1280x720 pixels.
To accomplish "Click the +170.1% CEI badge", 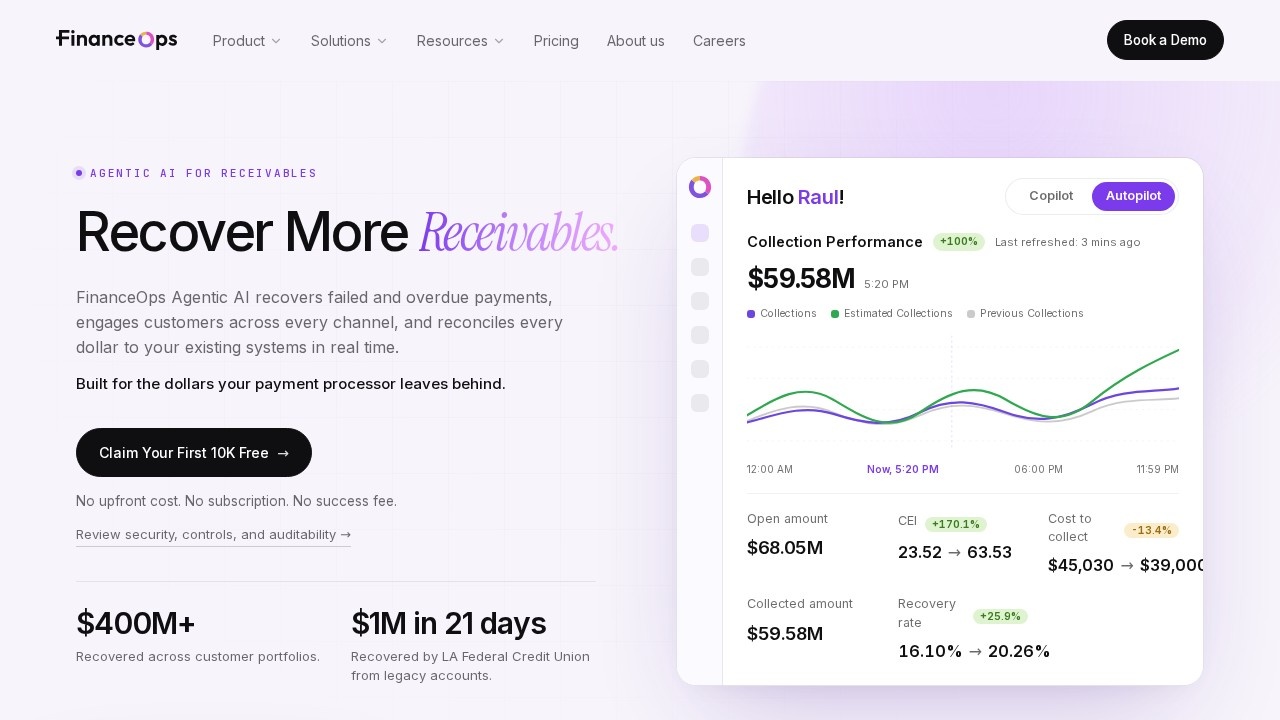I will coord(956,524).
